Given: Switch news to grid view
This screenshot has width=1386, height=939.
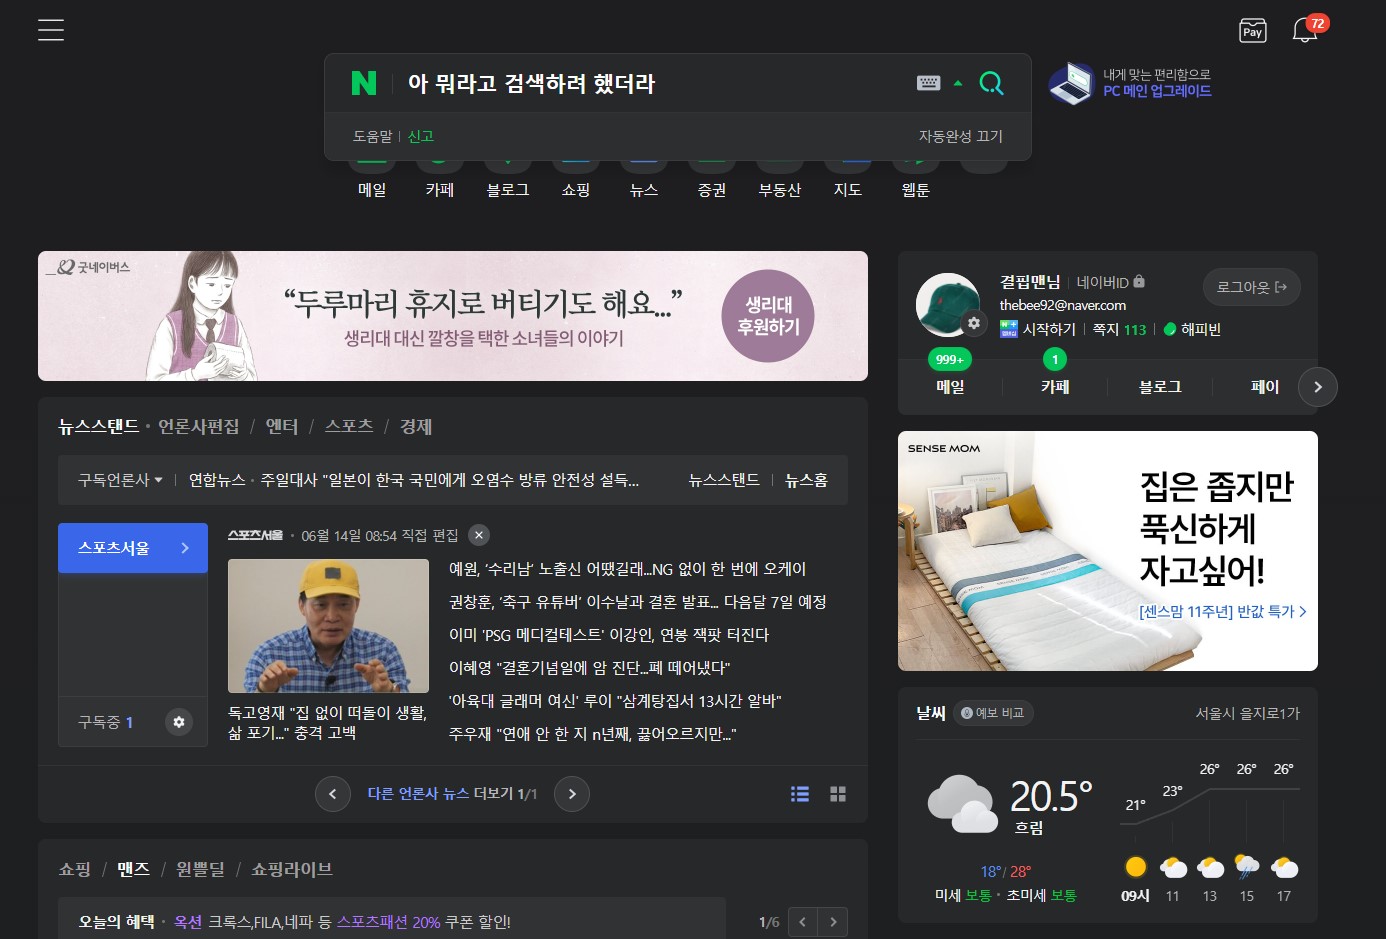Looking at the screenshot, I should (x=838, y=794).
